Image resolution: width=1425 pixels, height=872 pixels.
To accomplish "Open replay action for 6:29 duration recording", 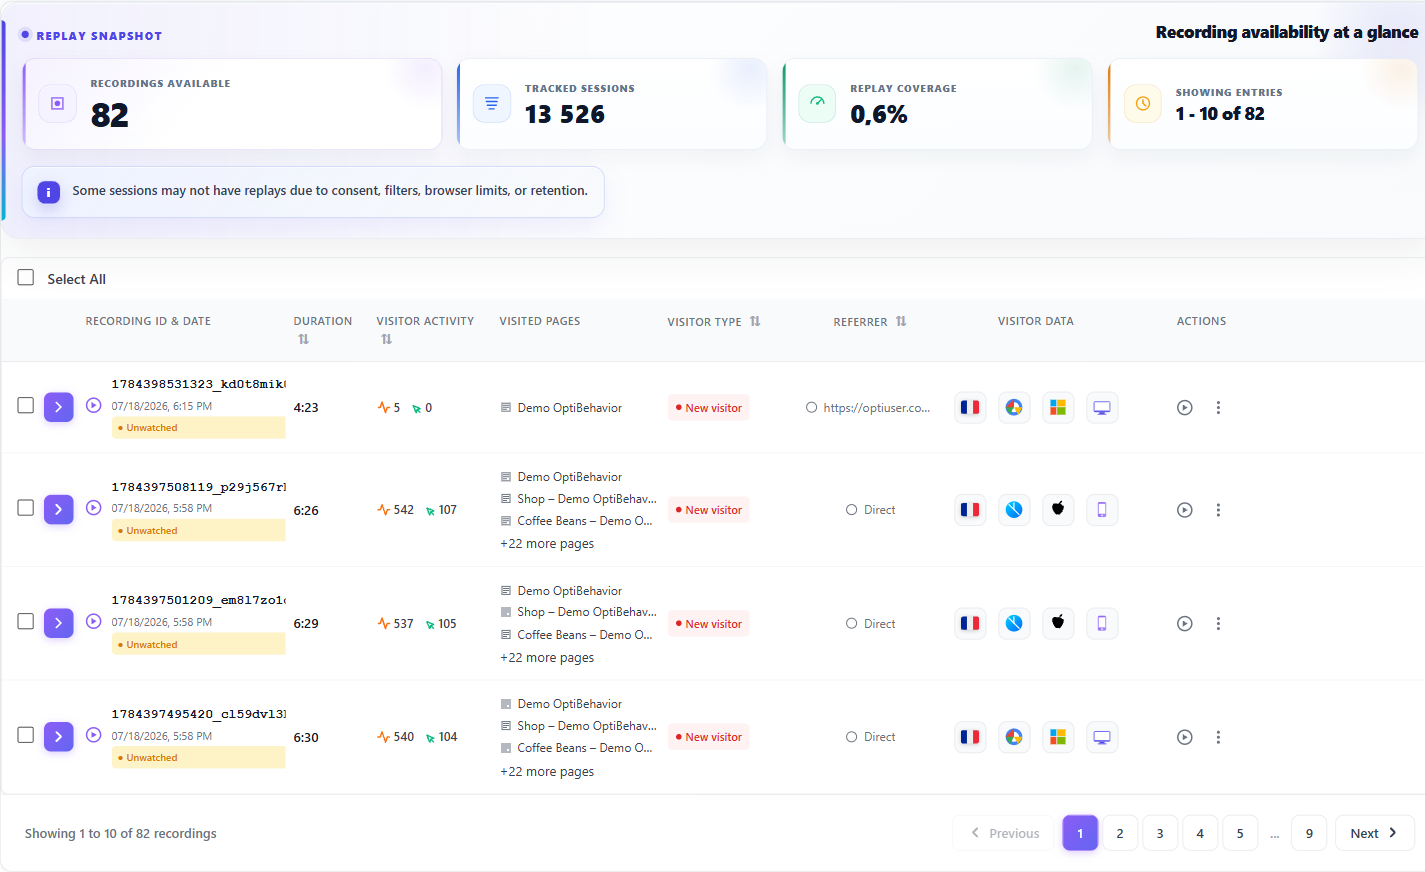I will pyautogui.click(x=1185, y=624).
